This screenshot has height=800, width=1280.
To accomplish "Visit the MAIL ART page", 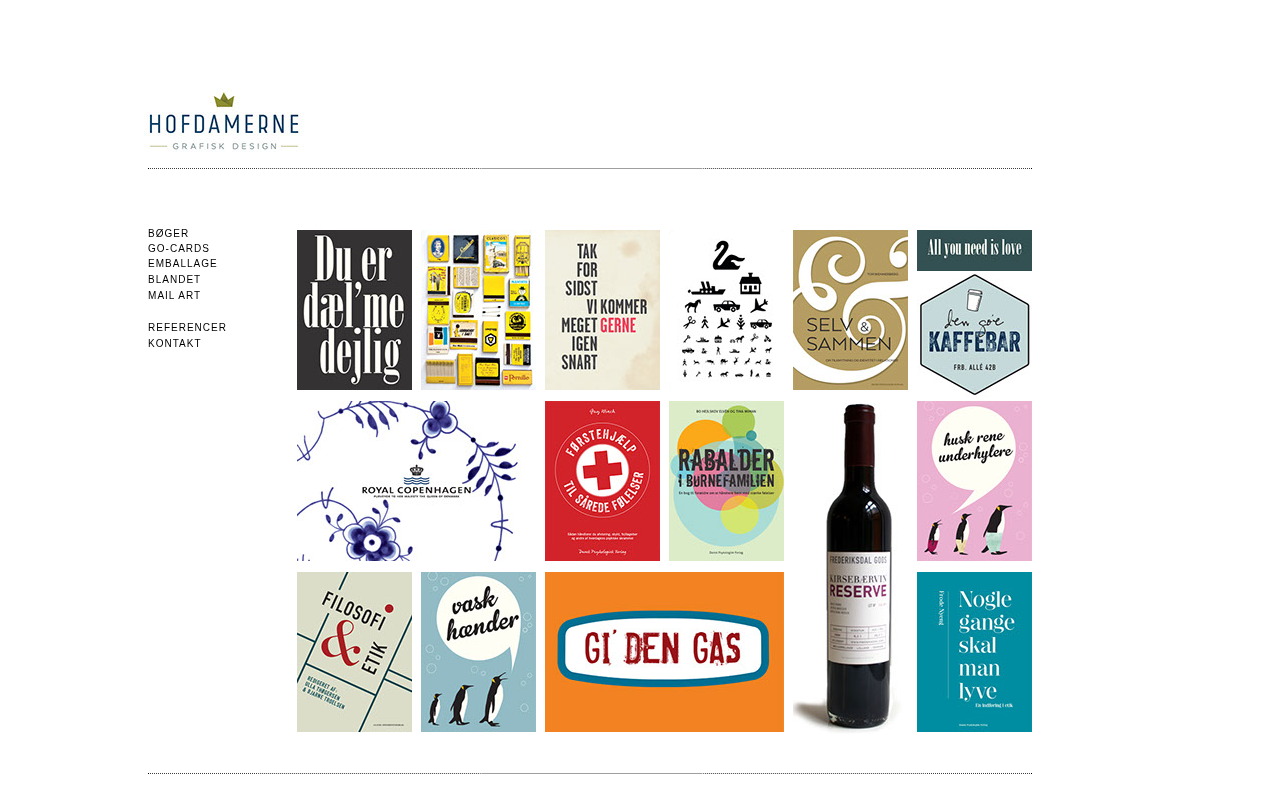I will [x=174, y=295].
